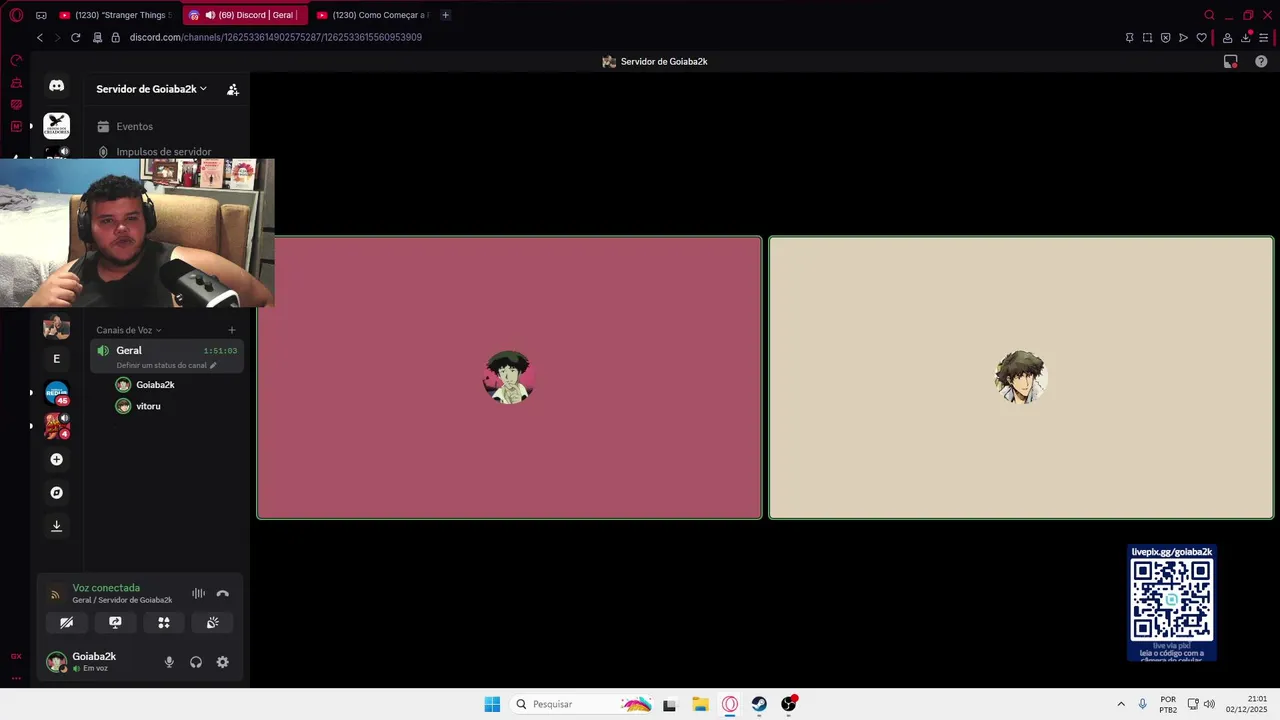This screenshot has height=720, width=1280.
Task: Add page to bookmarks heart
Action: [x=1201, y=38]
